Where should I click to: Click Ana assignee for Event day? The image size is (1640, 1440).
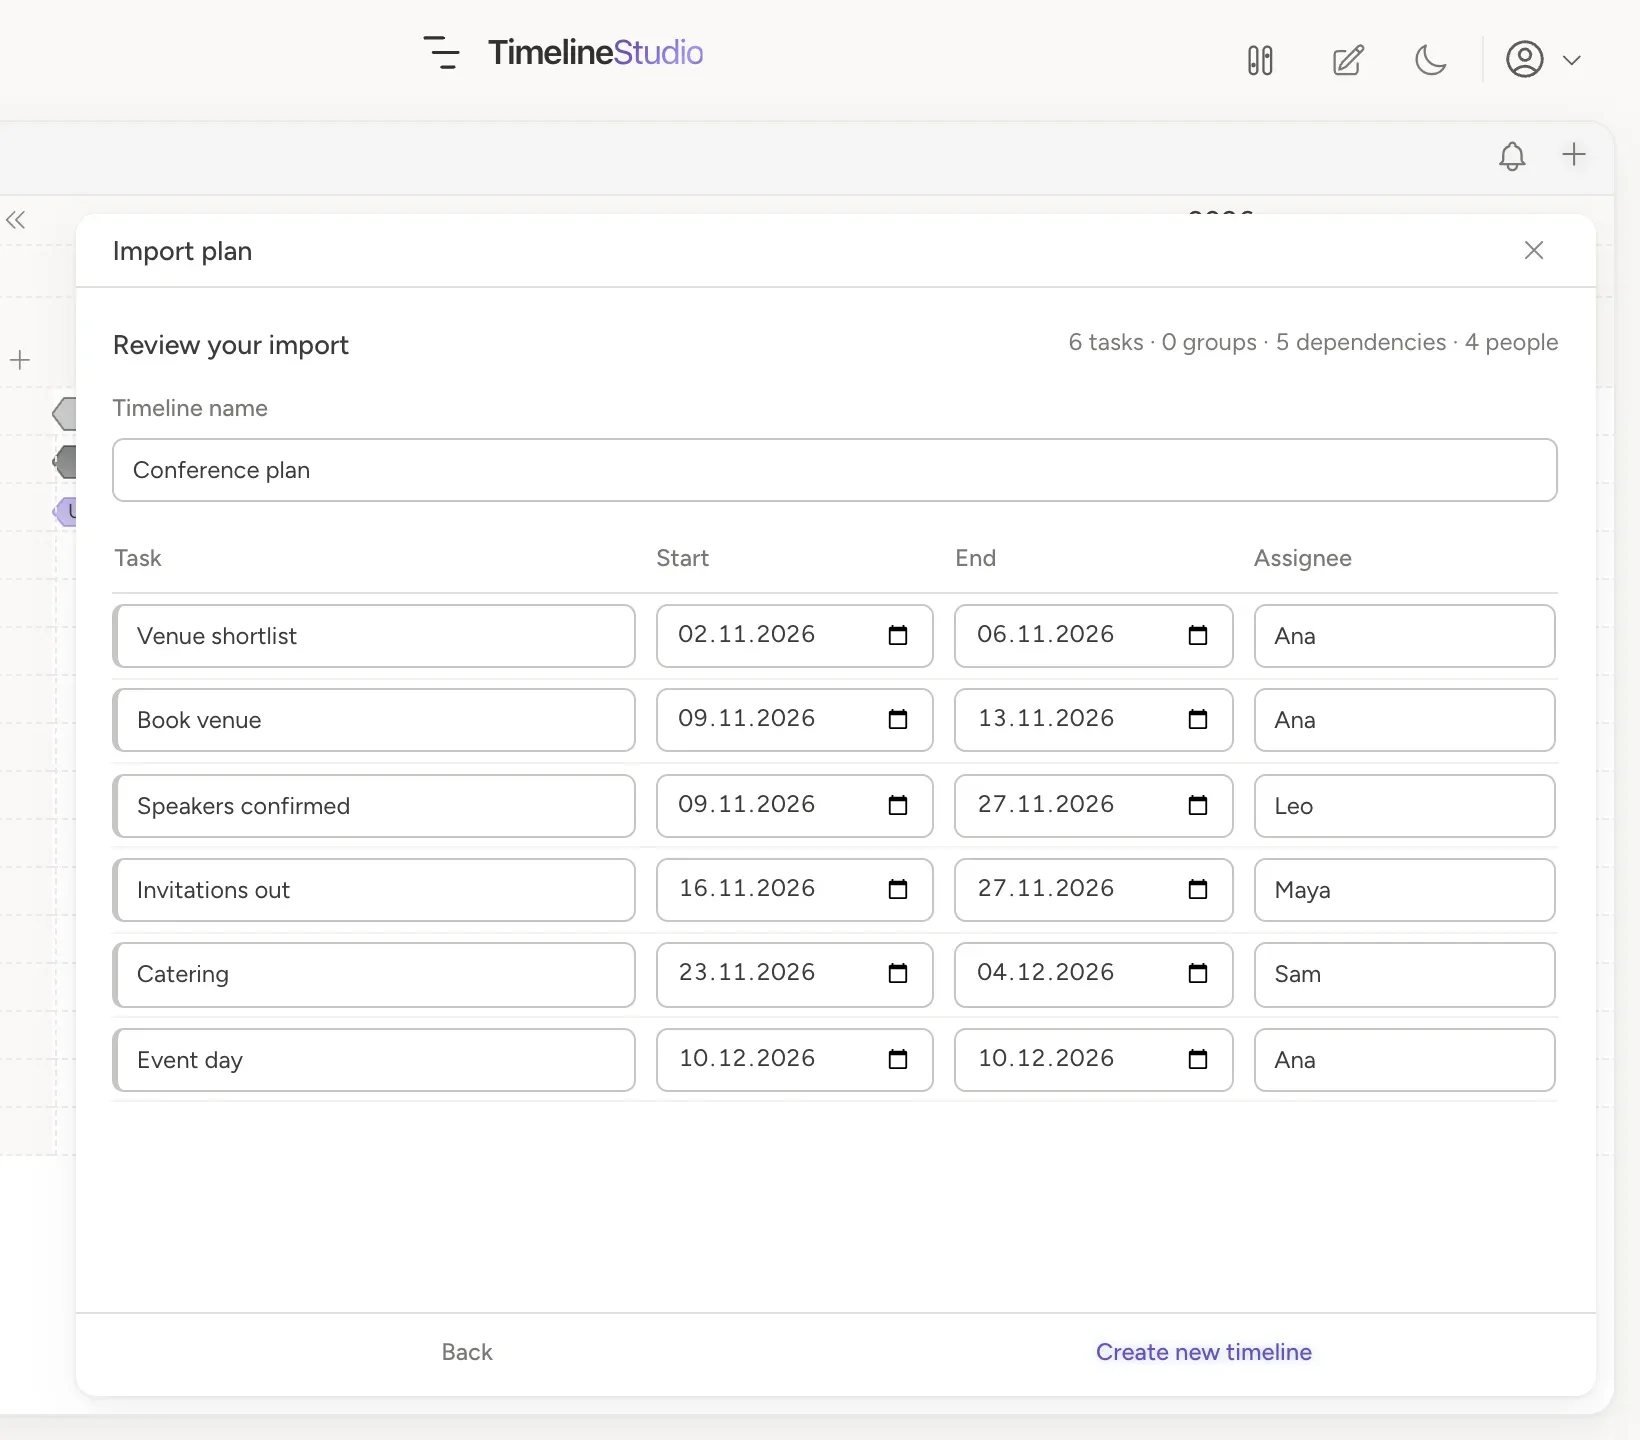(x=1405, y=1060)
